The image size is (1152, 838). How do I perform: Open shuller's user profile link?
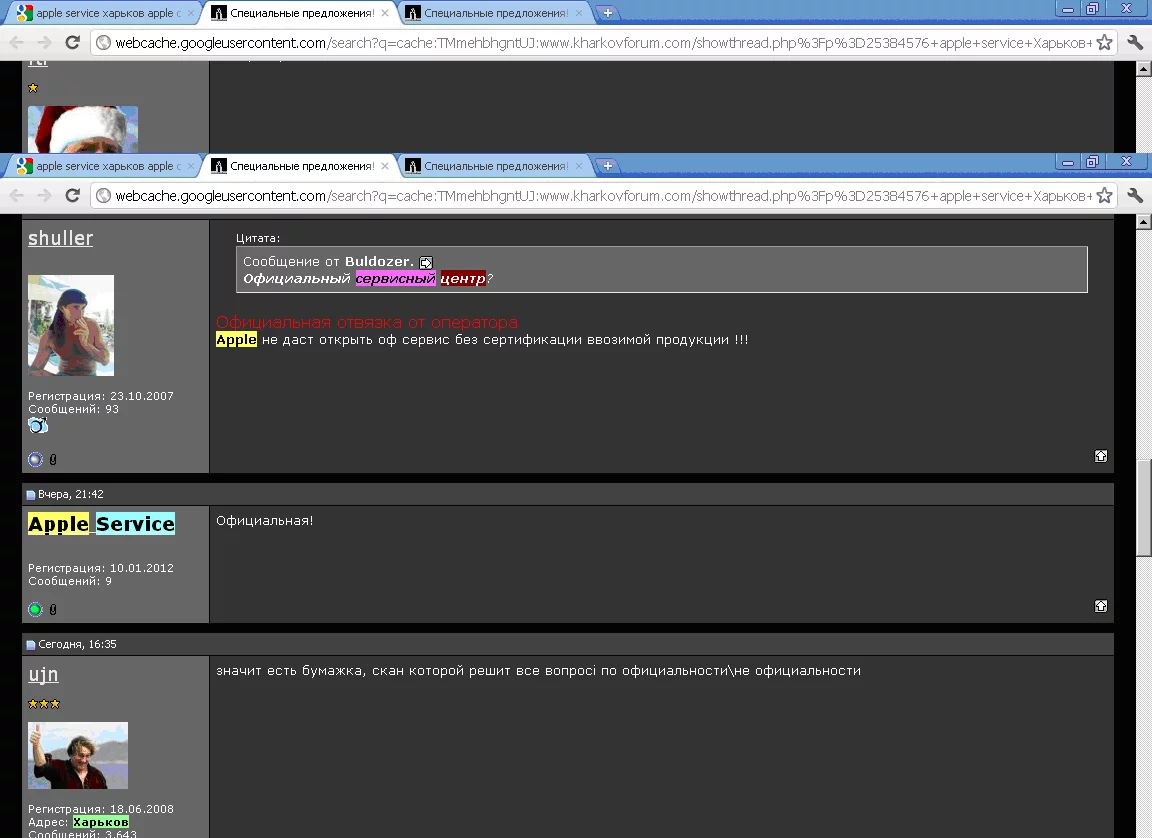coord(60,239)
